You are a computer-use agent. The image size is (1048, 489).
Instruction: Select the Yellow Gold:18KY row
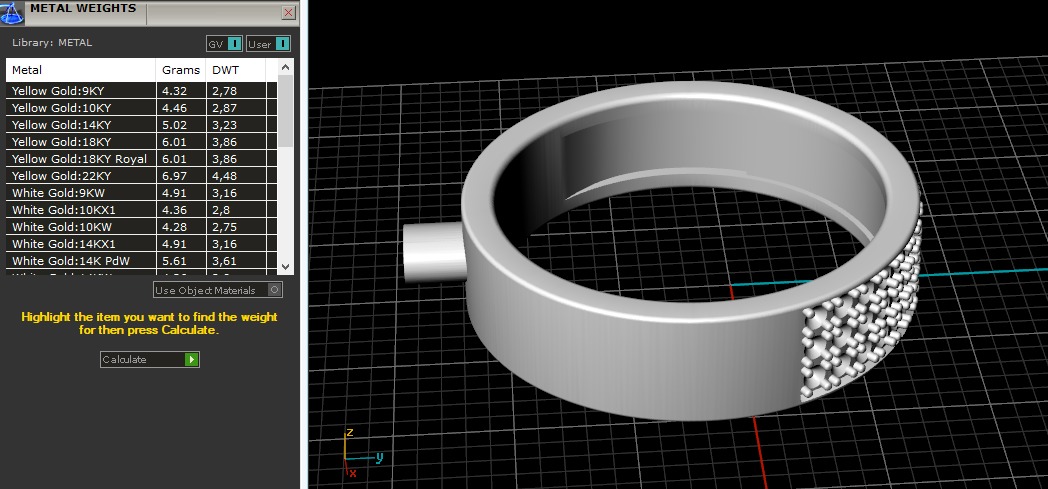click(141, 142)
